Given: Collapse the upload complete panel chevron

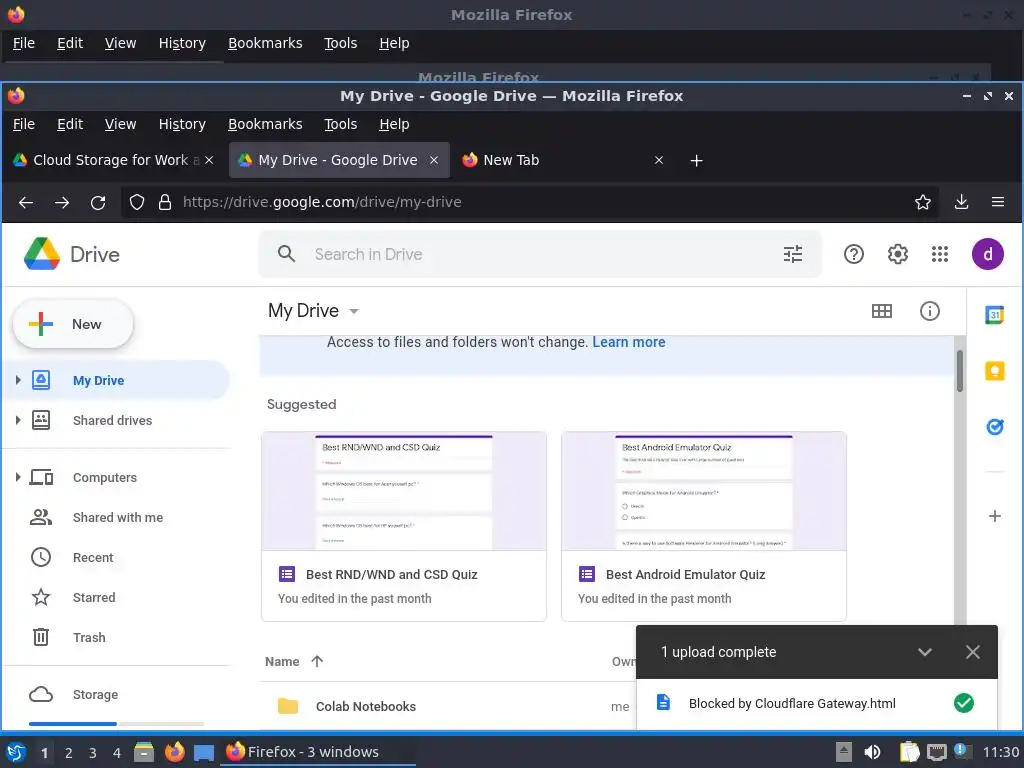Looking at the screenshot, I should [924, 652].
